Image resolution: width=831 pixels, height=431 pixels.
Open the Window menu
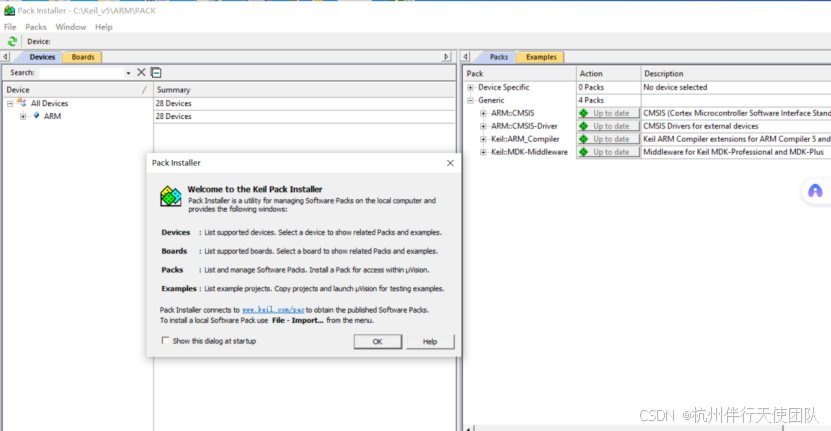[70, 27]
